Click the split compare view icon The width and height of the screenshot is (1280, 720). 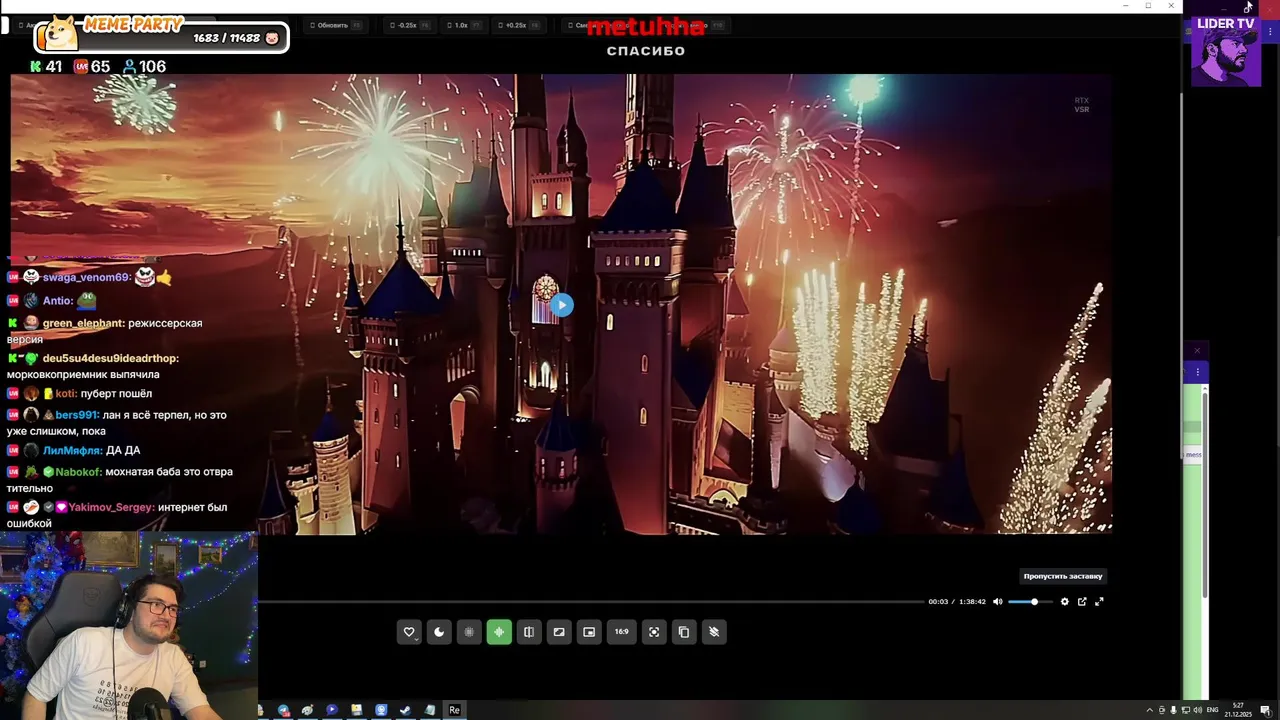click(529, 632)
